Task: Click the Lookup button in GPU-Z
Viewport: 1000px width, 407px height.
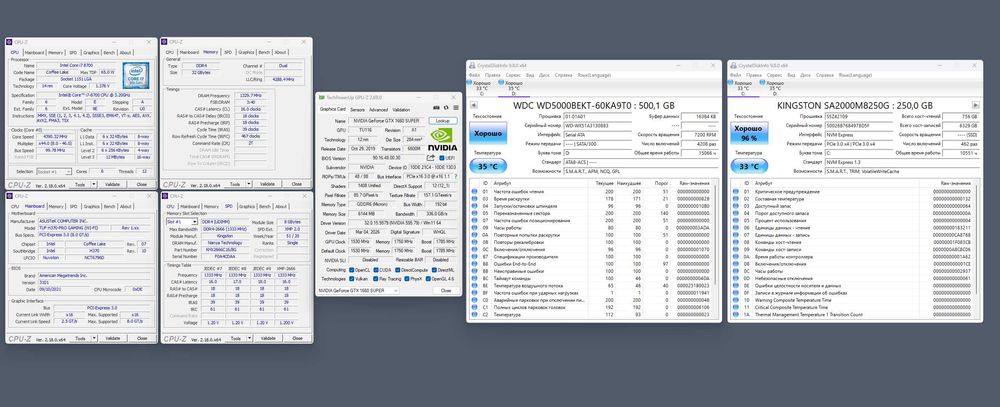Action: [x=443, y=121]
